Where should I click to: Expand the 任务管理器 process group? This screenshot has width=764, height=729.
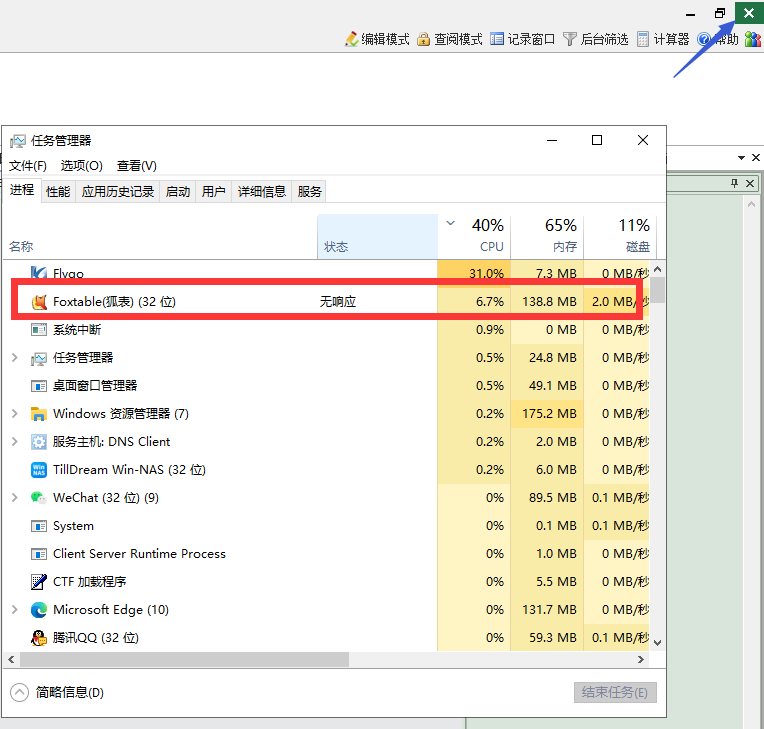point(15,358)
